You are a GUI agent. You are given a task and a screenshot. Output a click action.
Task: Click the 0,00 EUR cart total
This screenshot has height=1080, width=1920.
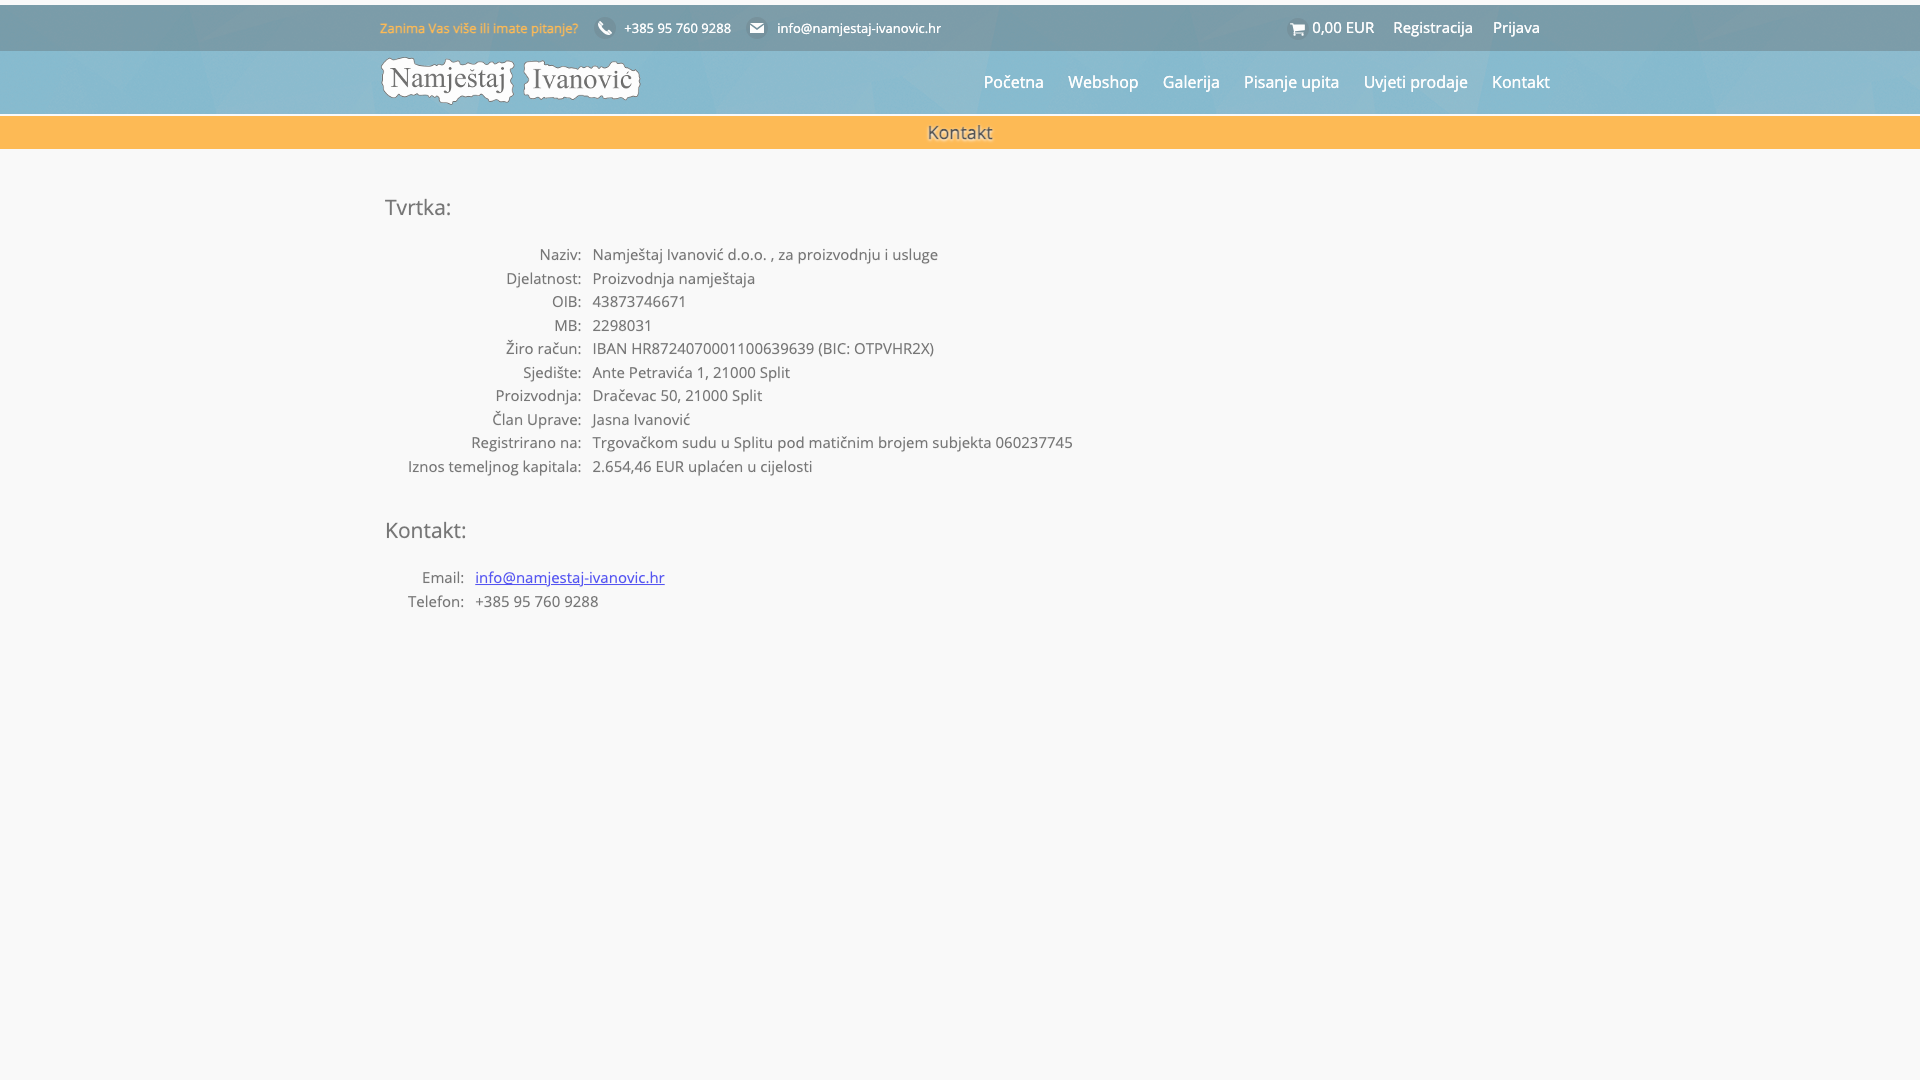click(x=1342, y=28)
